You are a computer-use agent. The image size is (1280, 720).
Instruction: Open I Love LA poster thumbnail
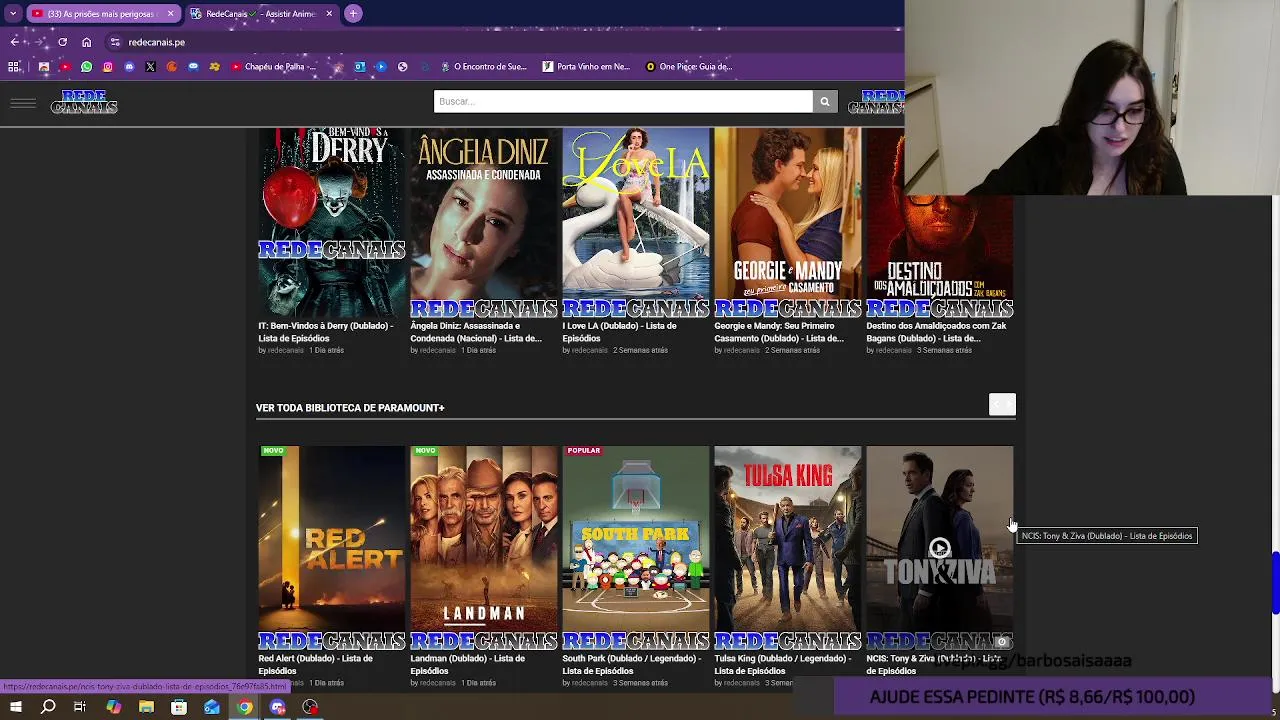(636, 222)
